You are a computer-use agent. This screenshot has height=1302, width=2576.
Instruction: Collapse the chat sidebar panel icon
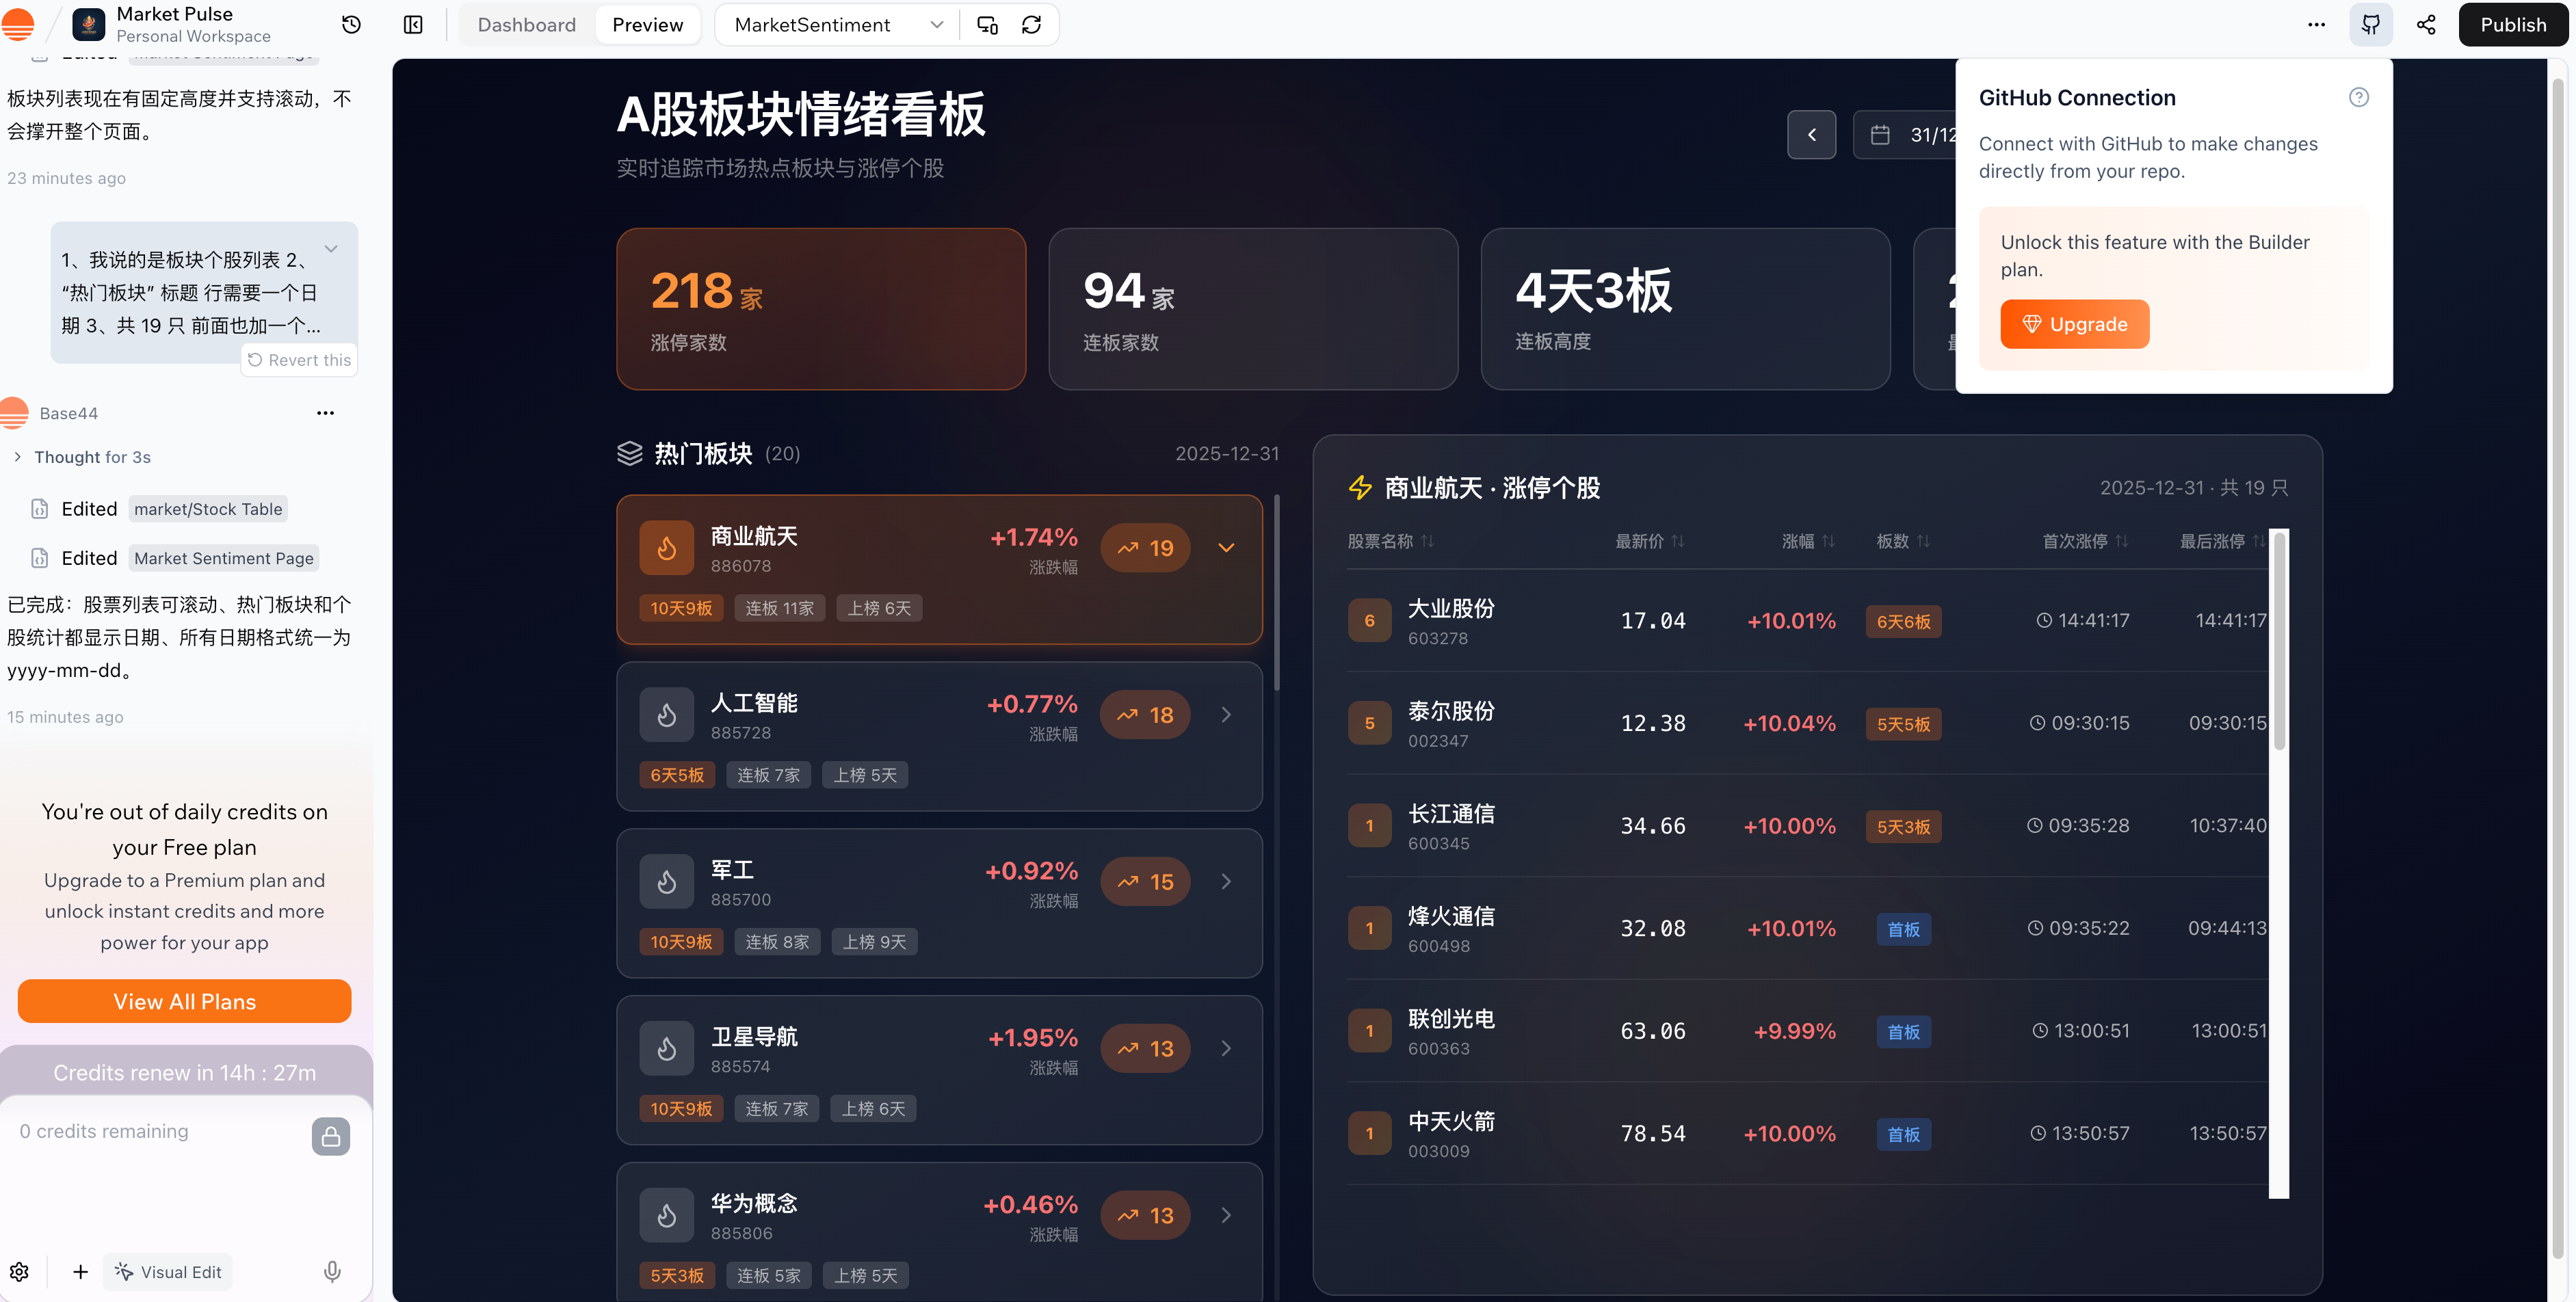(x=413, y=25)
